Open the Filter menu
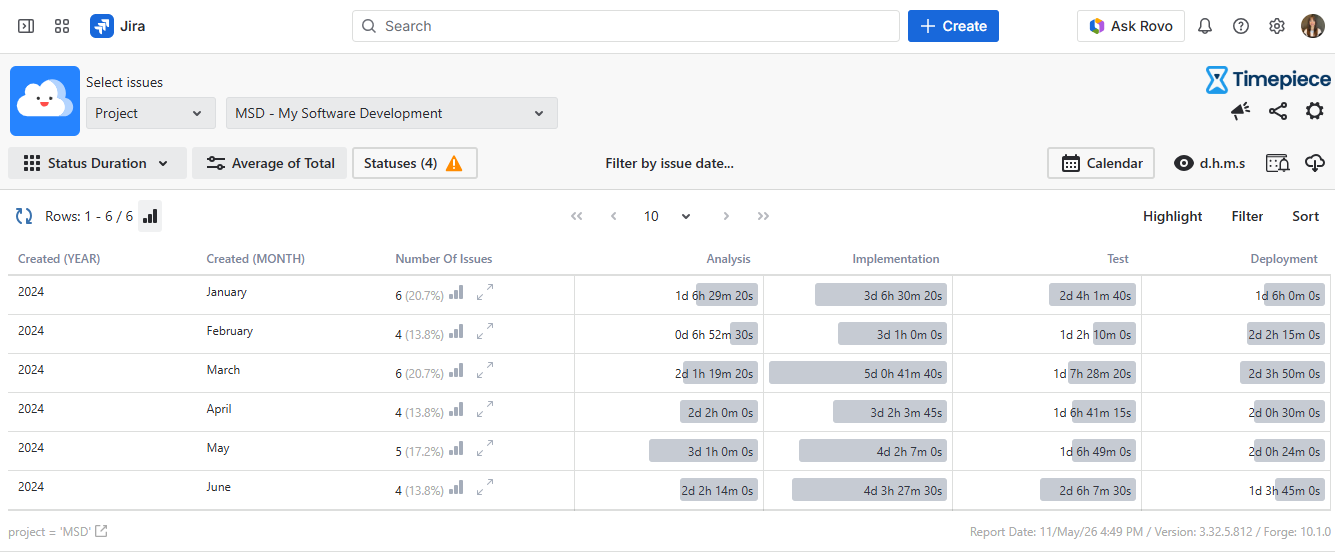 (1247, 216)
